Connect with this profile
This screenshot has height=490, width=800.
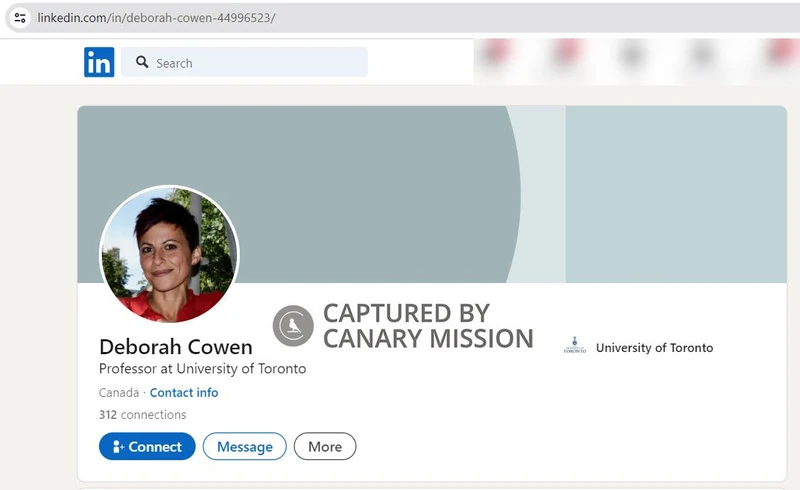147,447
